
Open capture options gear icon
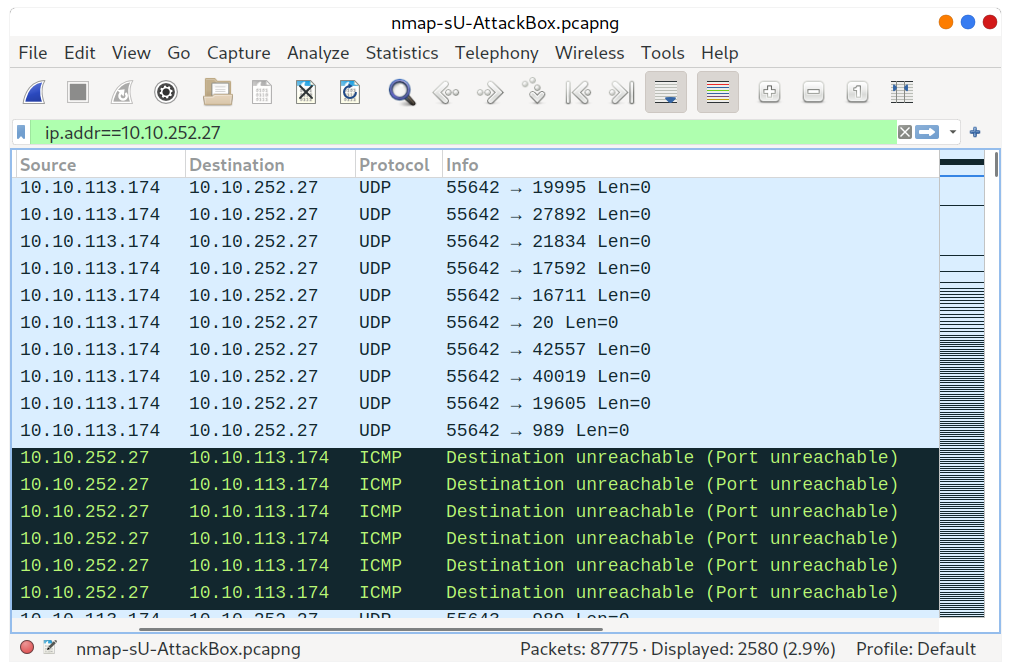click(166, 92)
